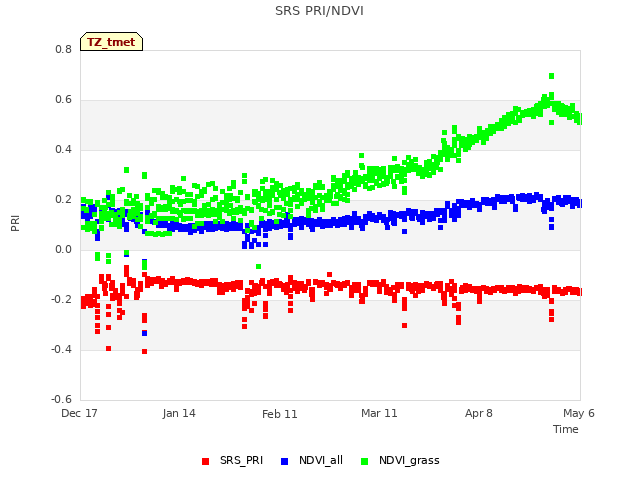This screenshot has height=480, width=640.
Task: Click the Dec 17 x-axis tick label
Action: click(x=79, y=413)
